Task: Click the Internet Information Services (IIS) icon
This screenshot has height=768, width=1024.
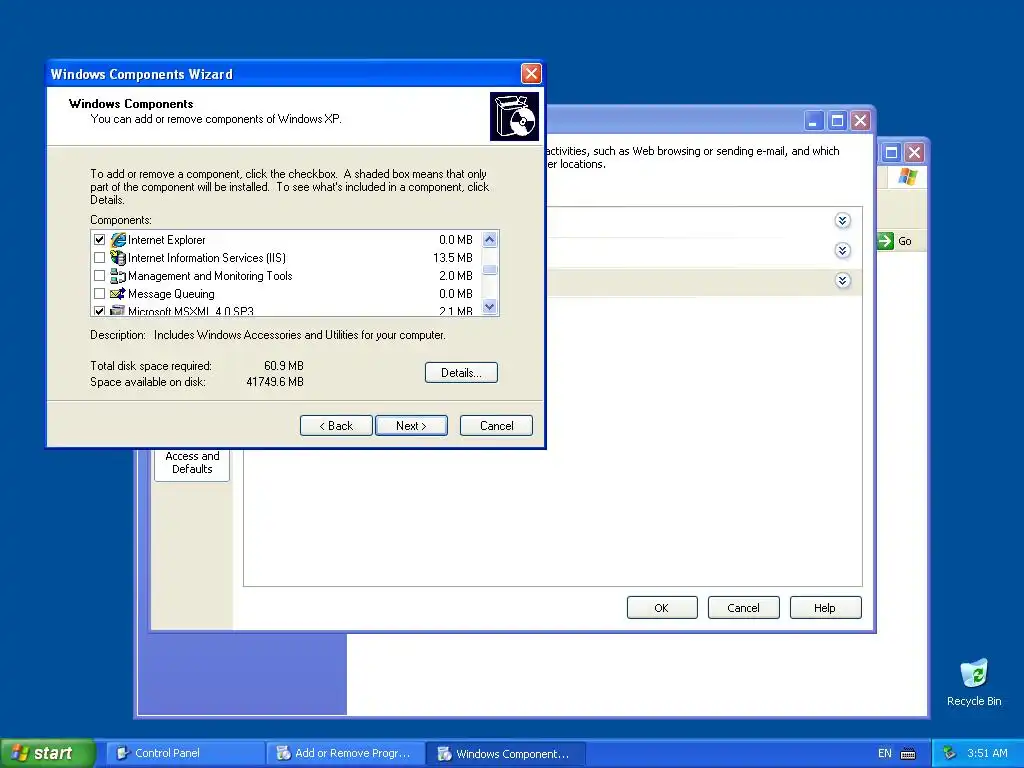Action: [118, 258]
